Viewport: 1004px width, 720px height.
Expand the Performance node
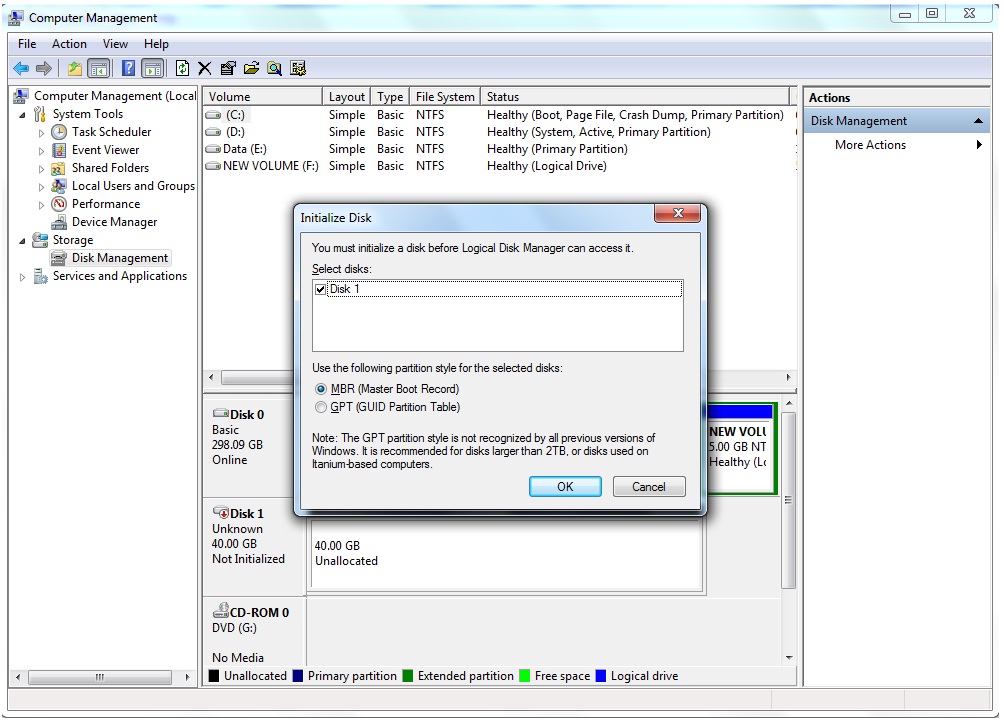click(x=41, y=205)
